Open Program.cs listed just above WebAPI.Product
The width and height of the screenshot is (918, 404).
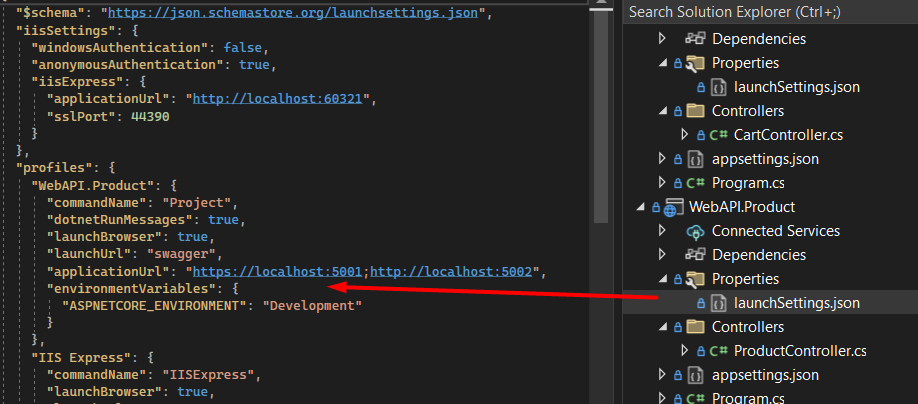click(x=748, y=183)
